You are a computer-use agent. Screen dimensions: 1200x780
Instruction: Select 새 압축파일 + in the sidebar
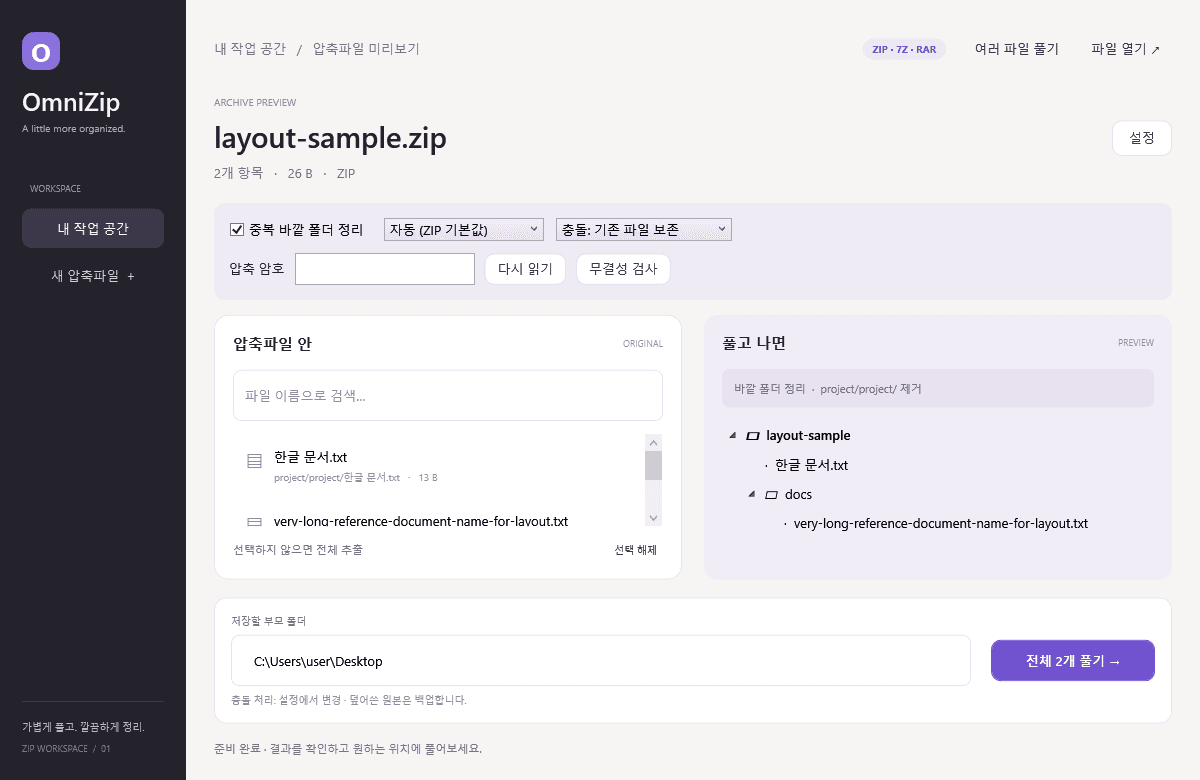[x=93, y=276]
